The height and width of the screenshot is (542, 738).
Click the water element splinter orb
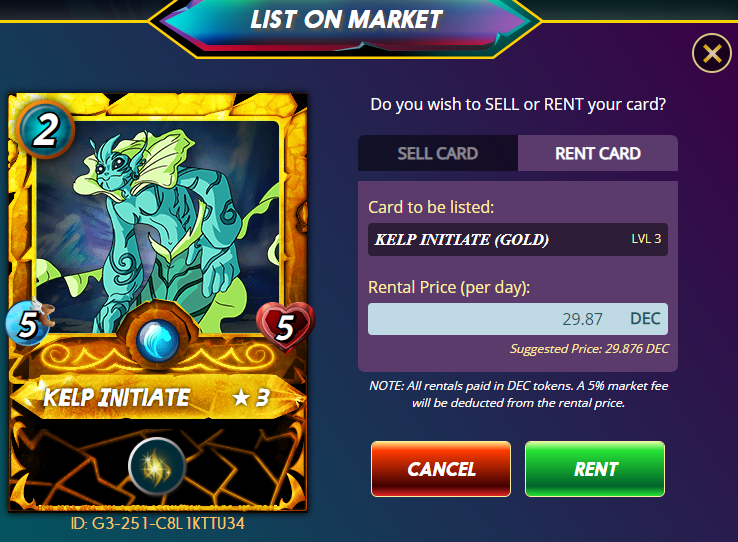(158, 340)
